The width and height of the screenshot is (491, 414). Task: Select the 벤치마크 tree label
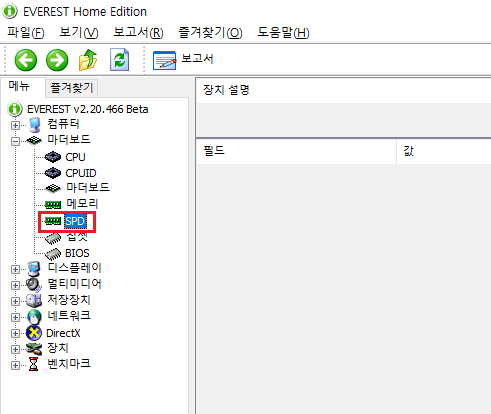69,364
